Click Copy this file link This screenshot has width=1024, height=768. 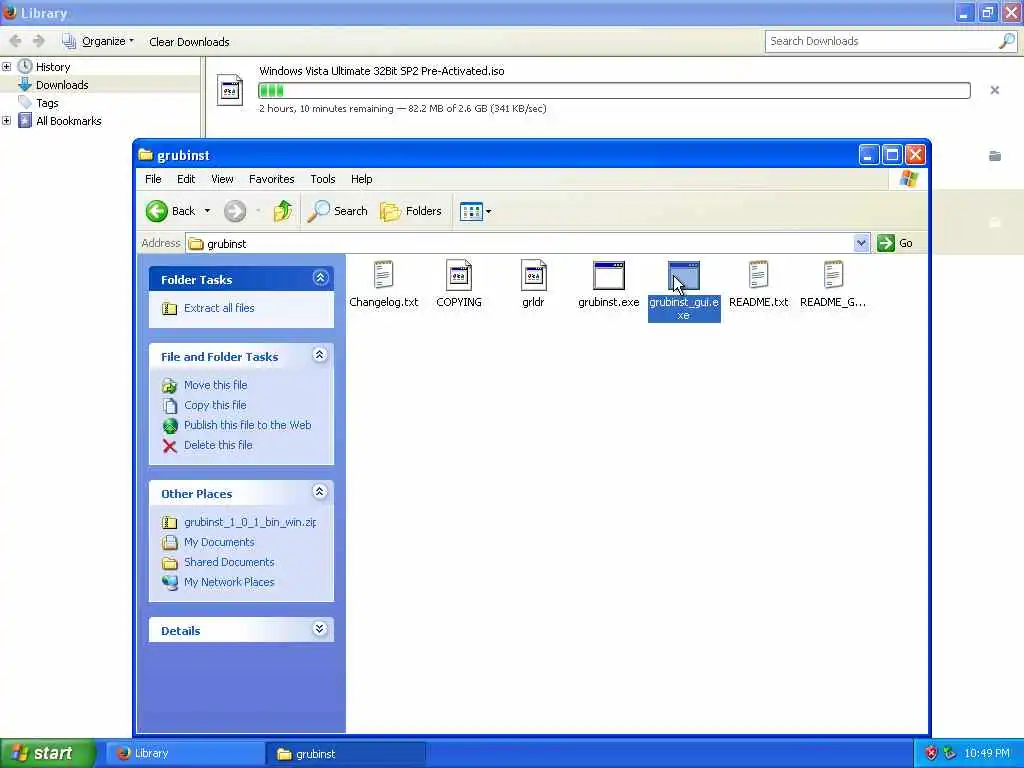[215, 405]
